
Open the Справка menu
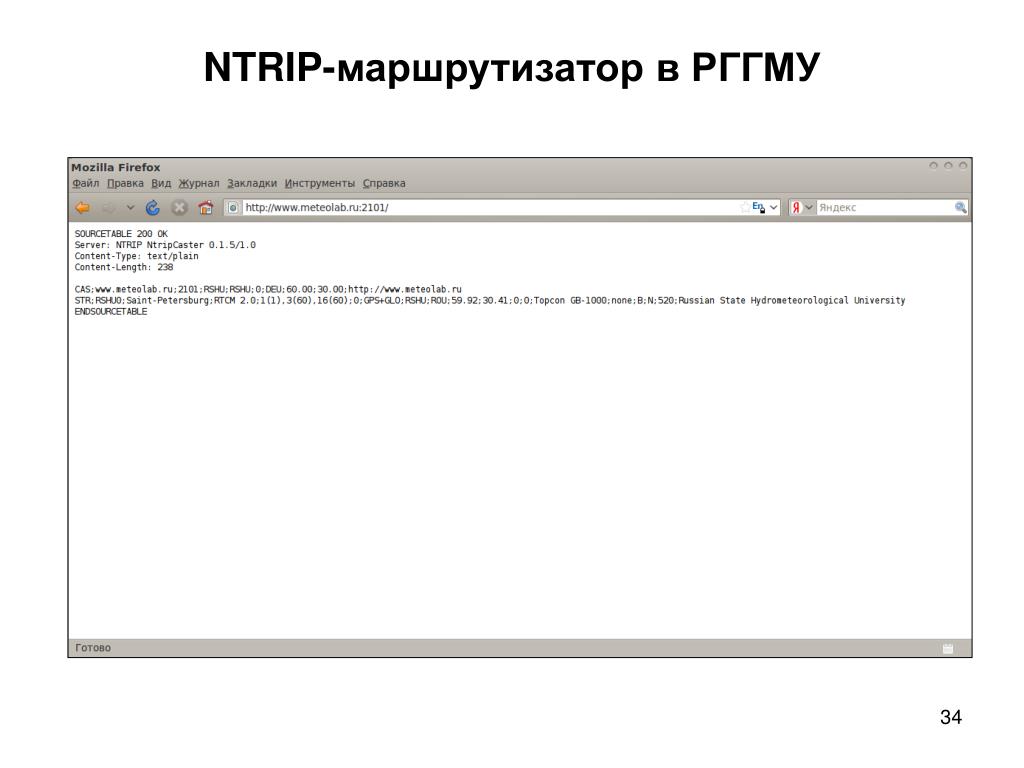point(384,184)
